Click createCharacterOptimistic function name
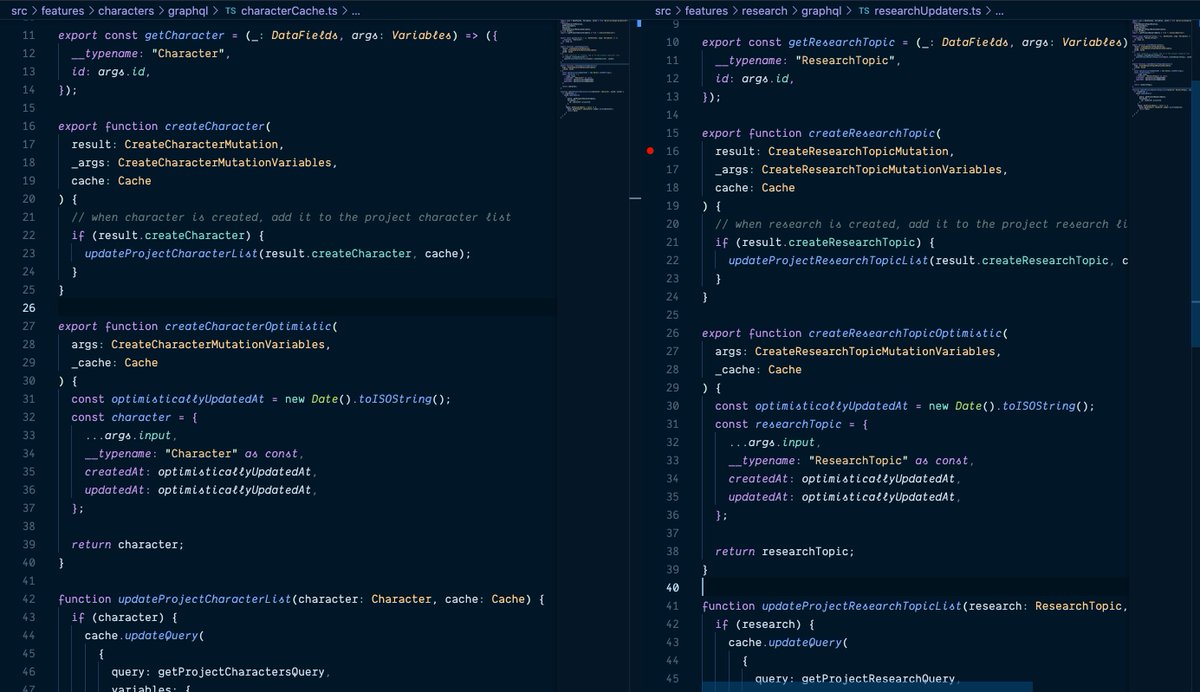Screen dimensions: 1200x692 point(250,326)
